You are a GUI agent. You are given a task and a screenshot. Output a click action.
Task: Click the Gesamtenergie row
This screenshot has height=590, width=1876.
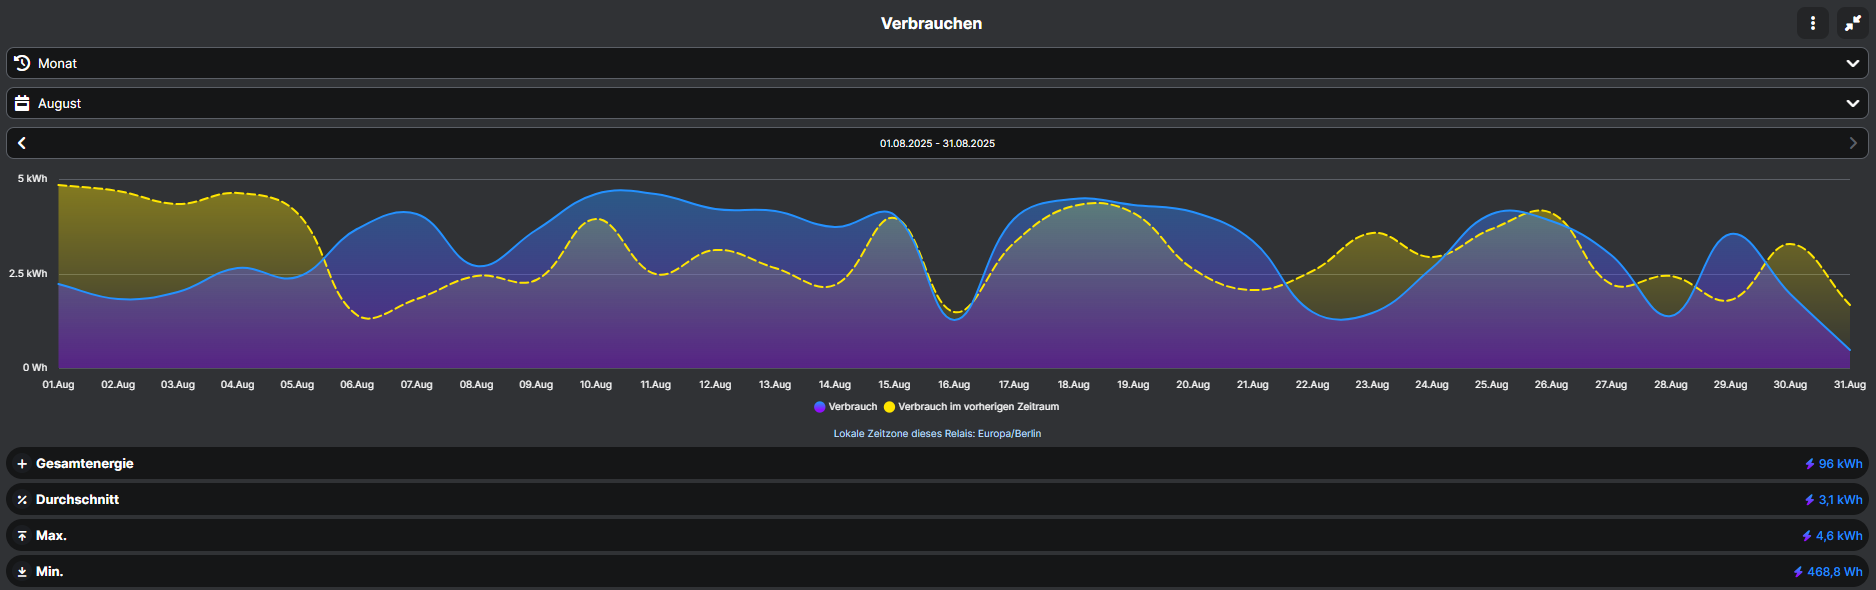click(x=936, y=464)
